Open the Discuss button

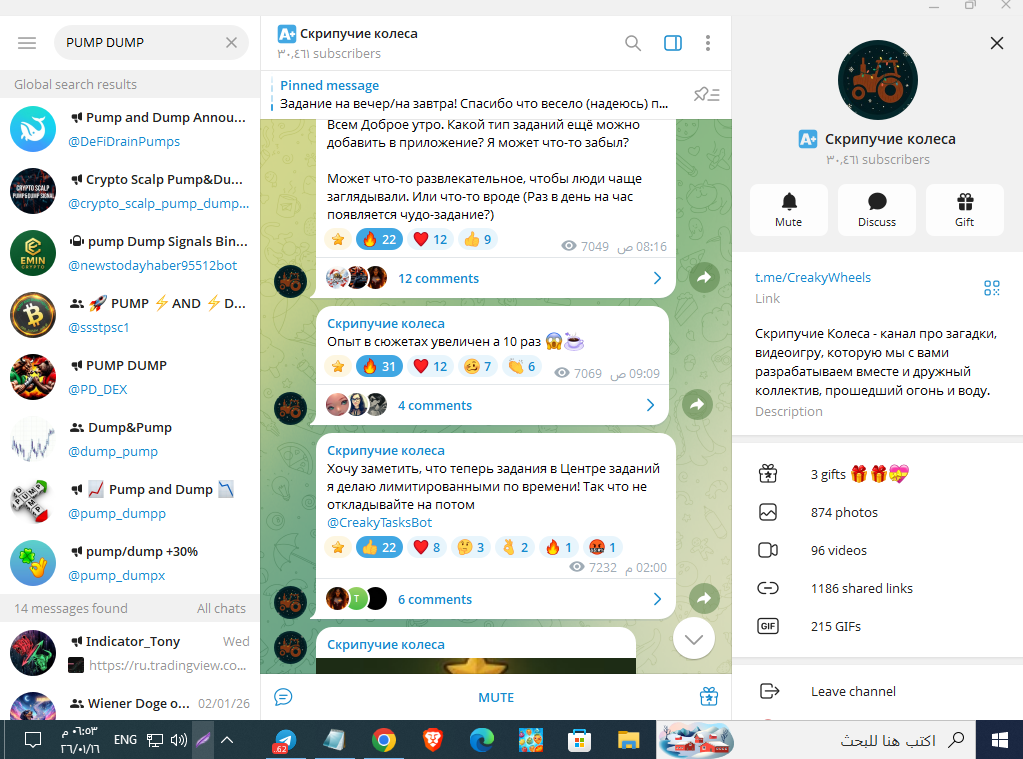click(877, 209)
